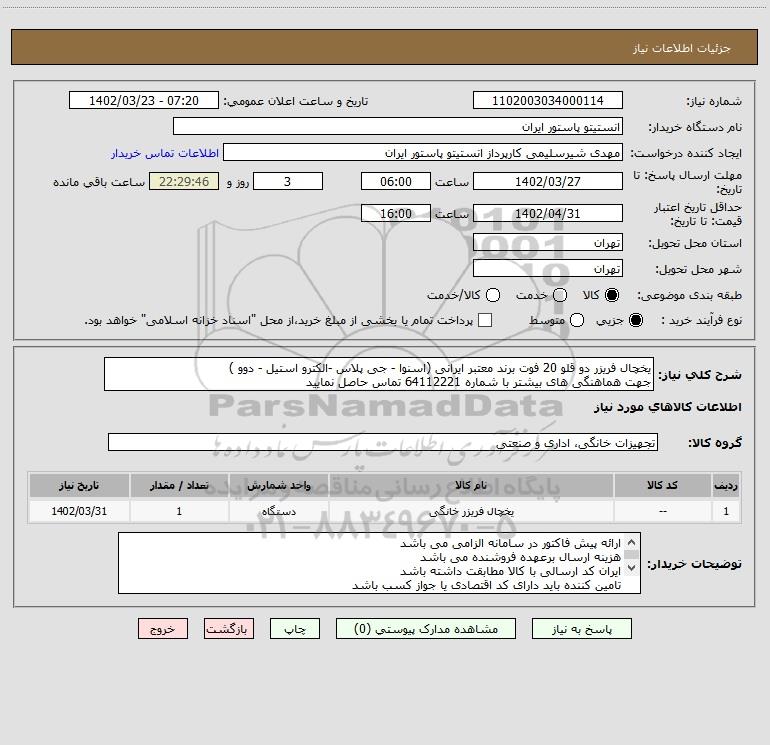Click the remaining days field showing 3

coord(288,181)
